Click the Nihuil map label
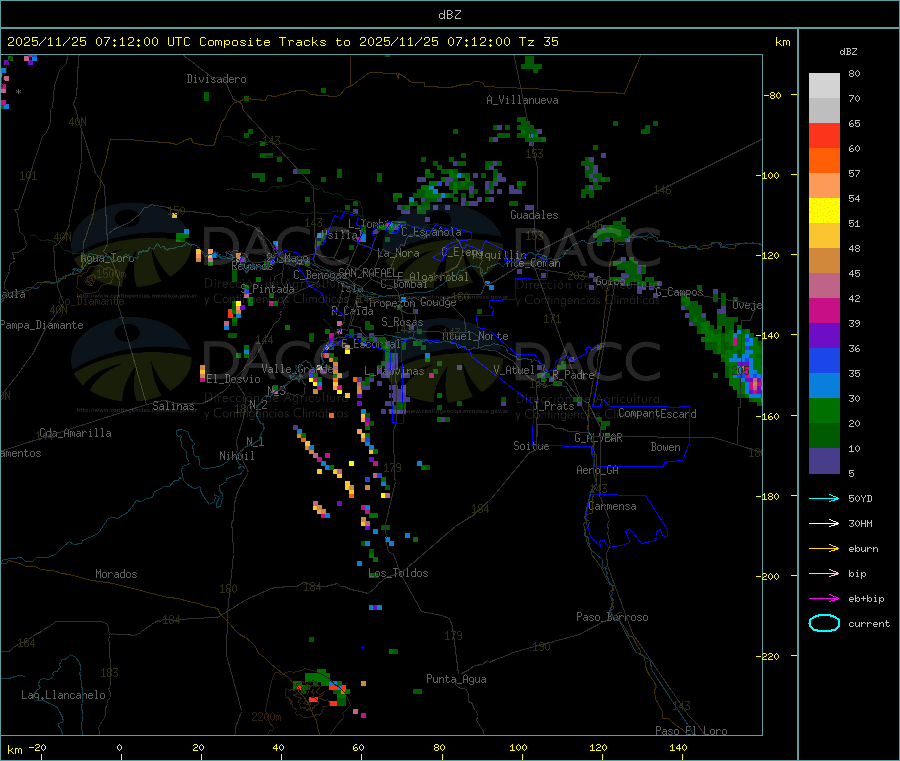900x761 pixels. point(237,456)
